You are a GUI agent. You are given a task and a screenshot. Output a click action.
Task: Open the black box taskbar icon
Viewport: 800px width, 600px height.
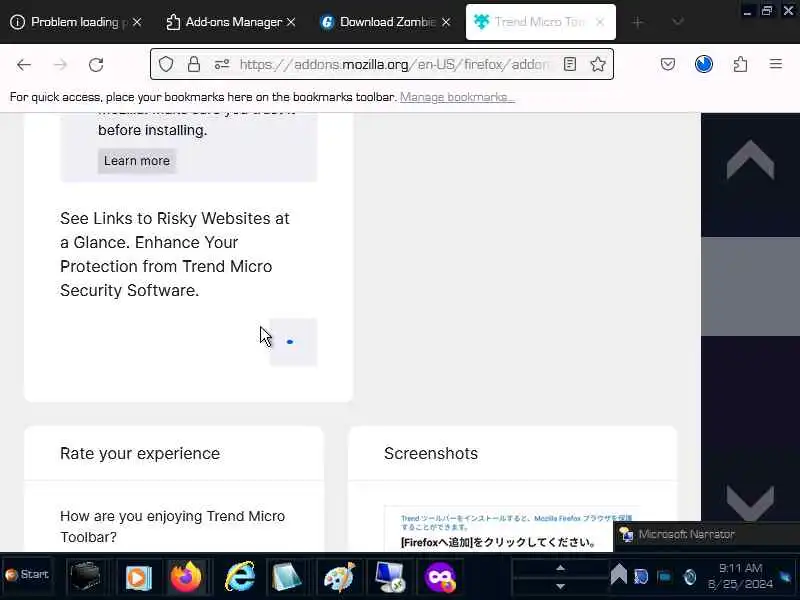coord(85,577)
